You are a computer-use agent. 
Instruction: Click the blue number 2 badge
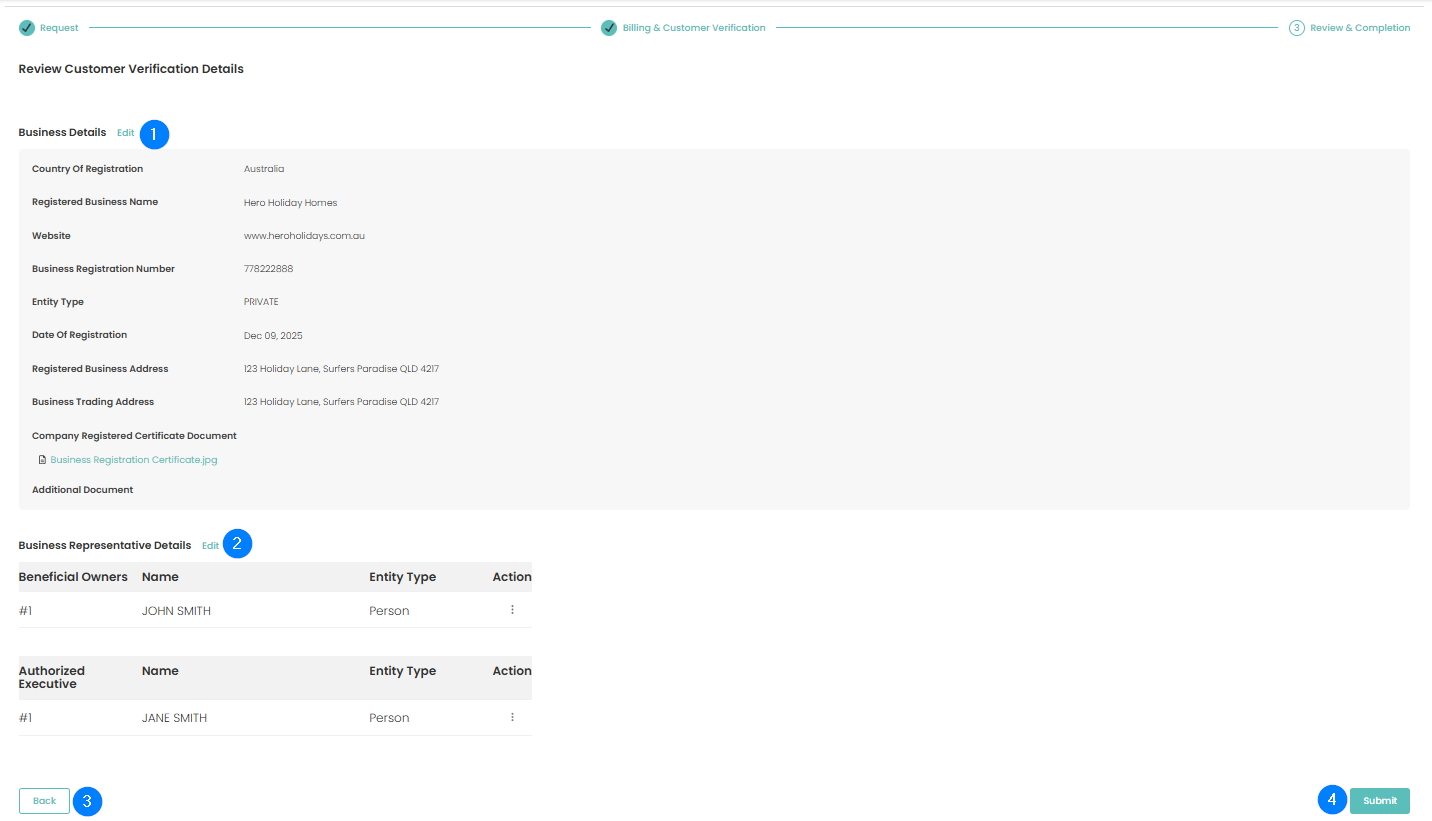pyautogui.click(x=237, y=544)
